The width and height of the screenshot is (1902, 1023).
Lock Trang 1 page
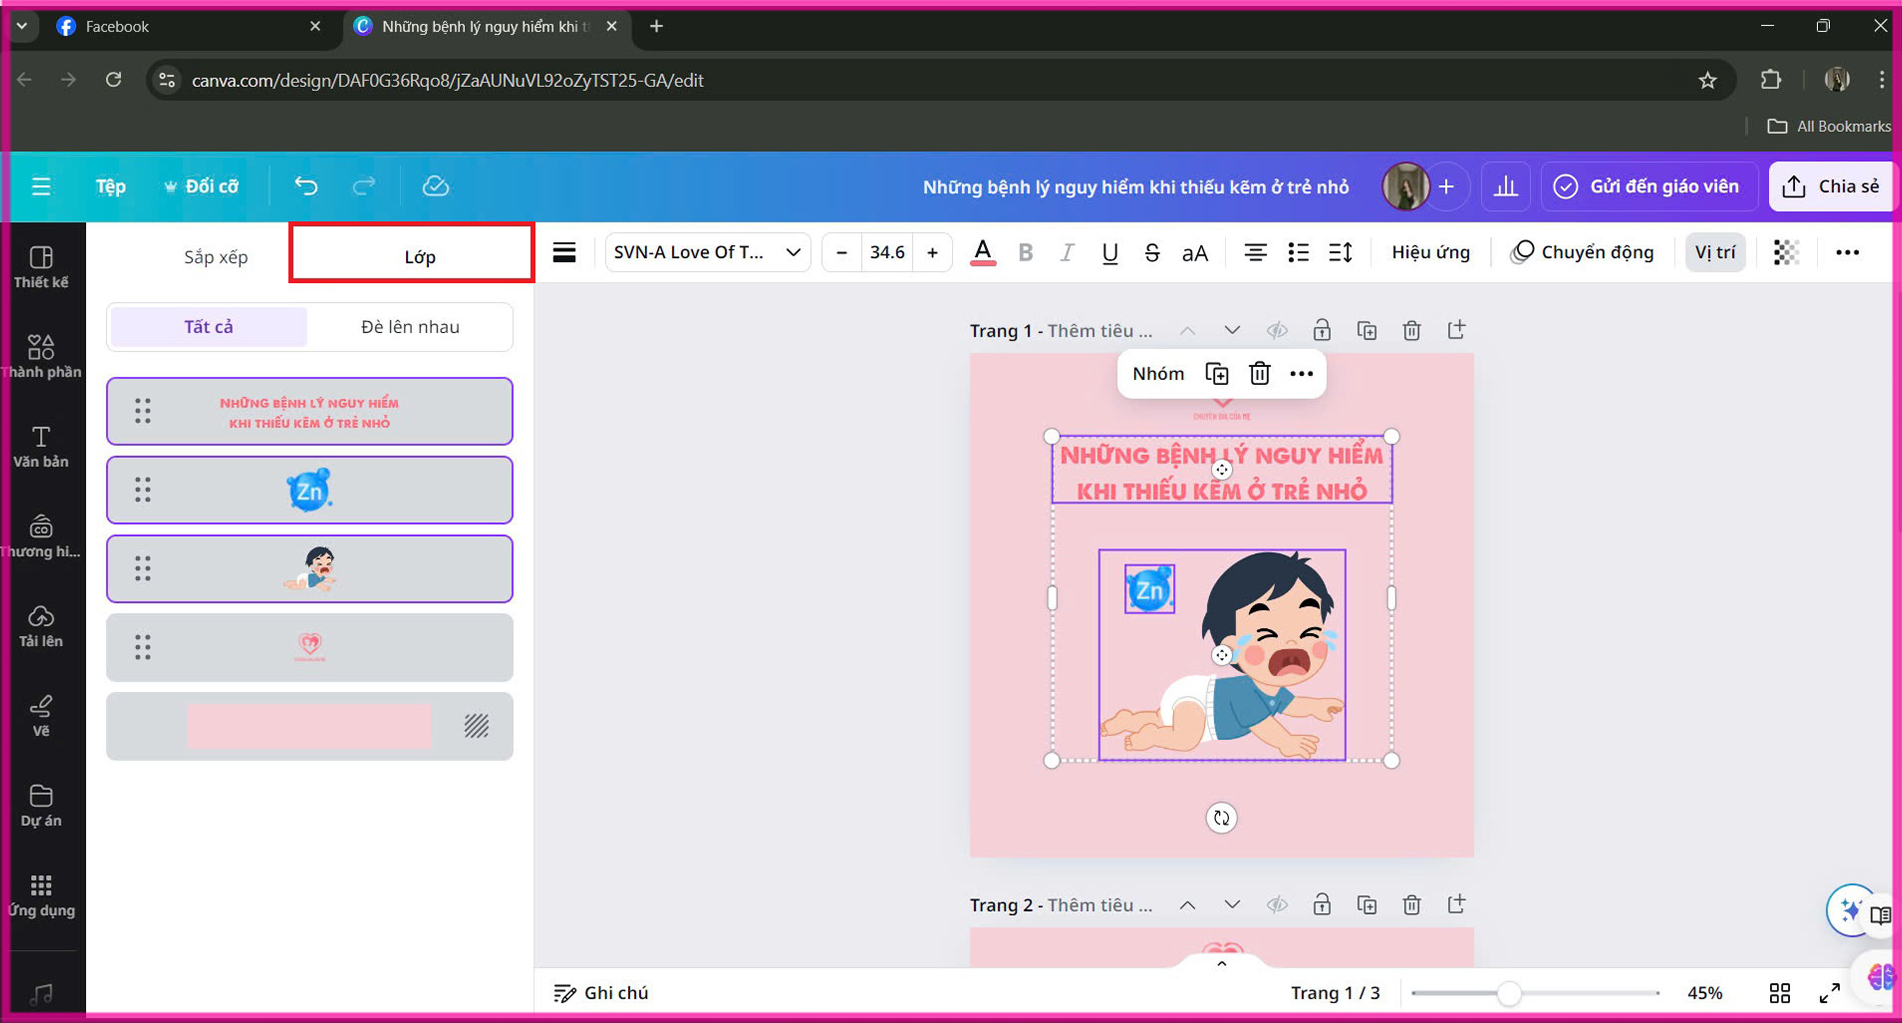1322,331
